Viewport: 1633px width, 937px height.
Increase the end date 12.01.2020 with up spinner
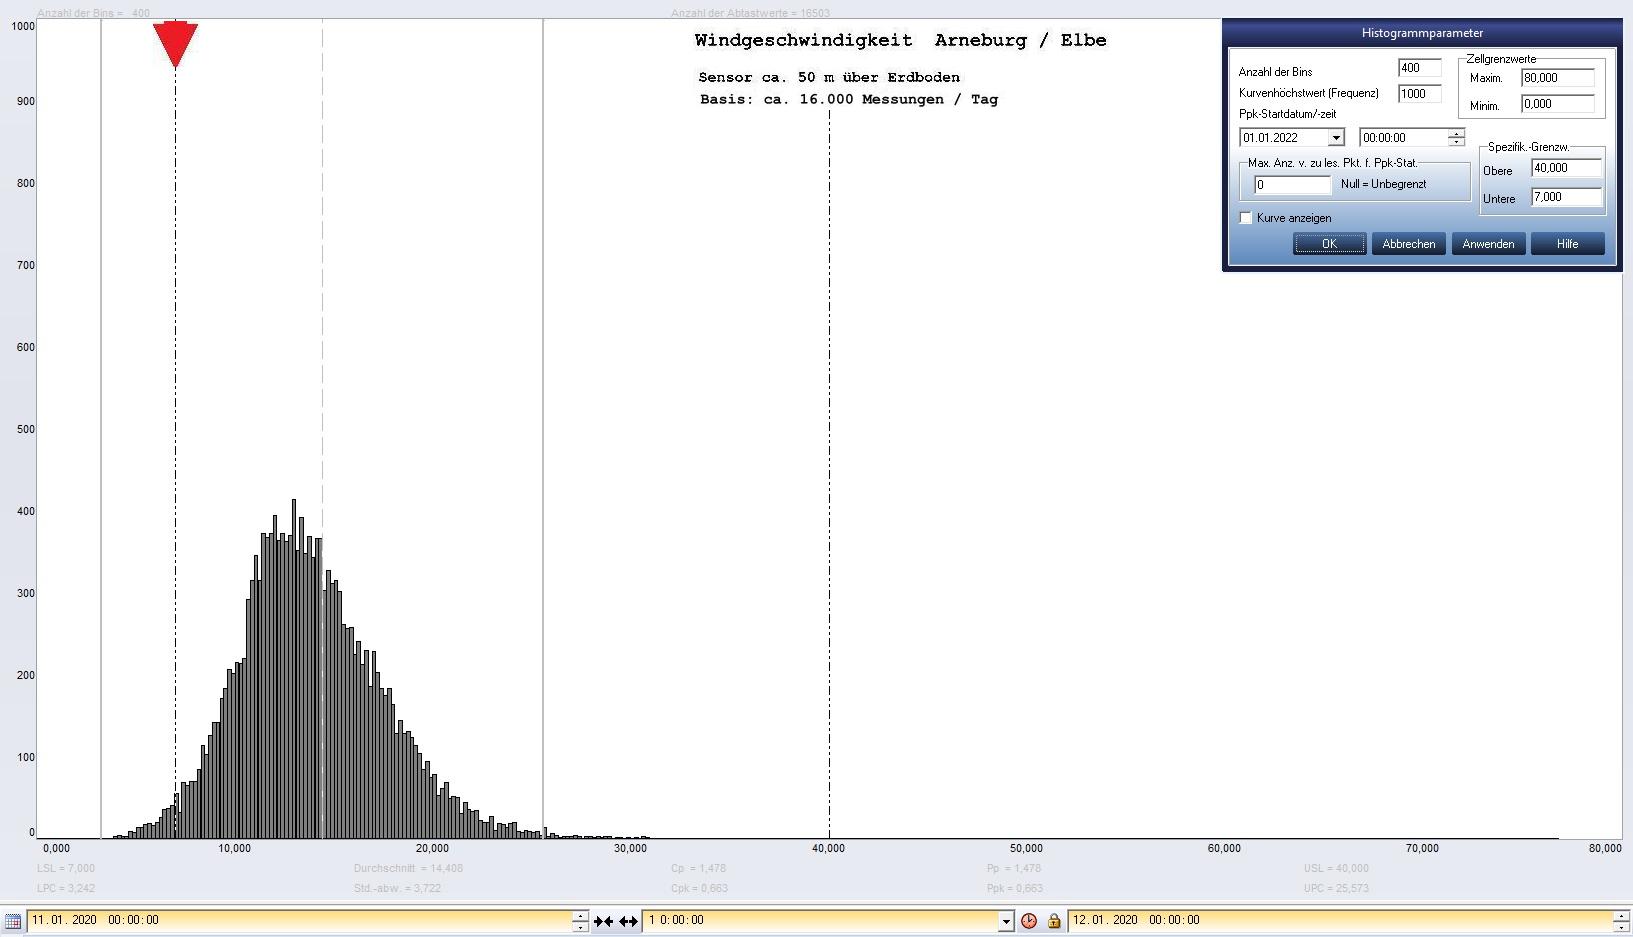click(x=1620, y=915)
